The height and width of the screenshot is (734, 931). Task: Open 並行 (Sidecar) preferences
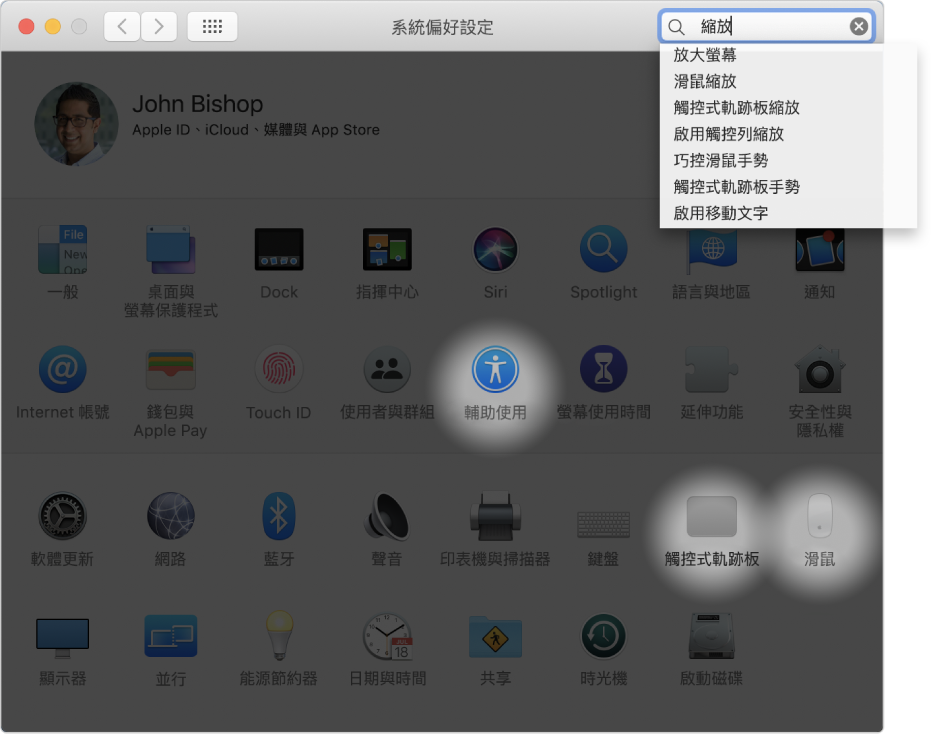[170, 636]
